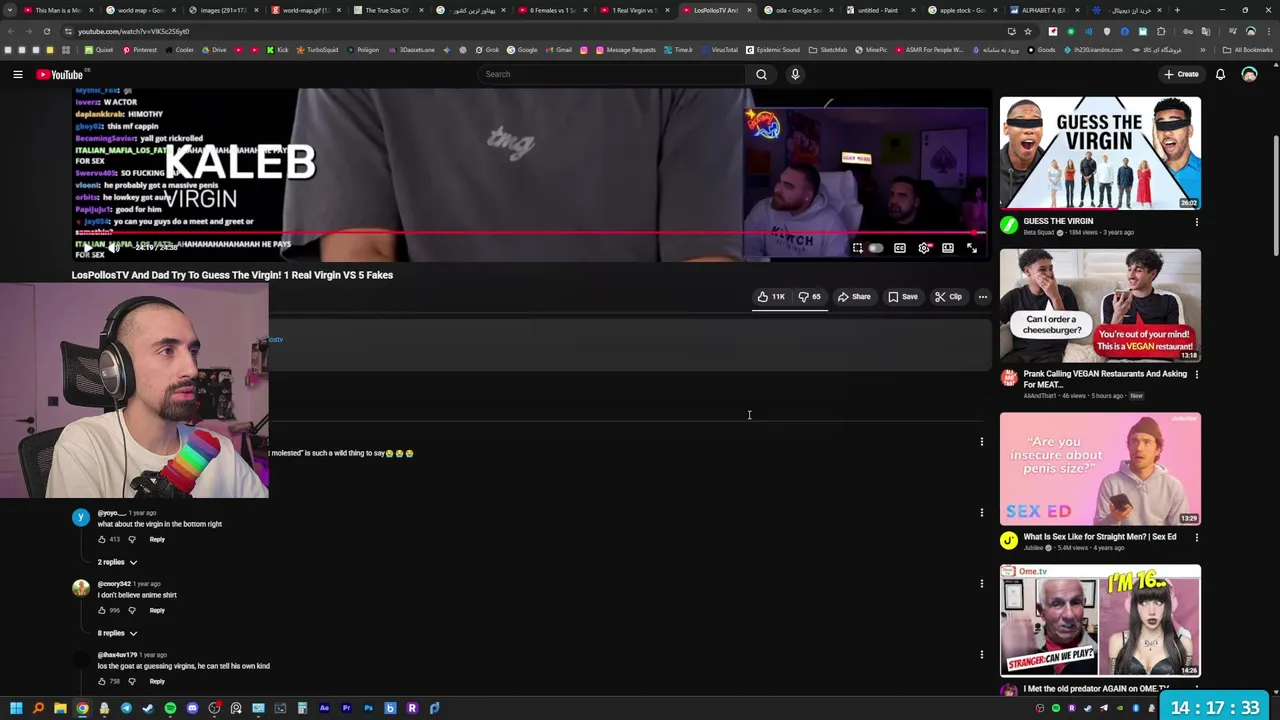
Task: Reply to 'what about the virgin' comment
Action: coord(157,540)
